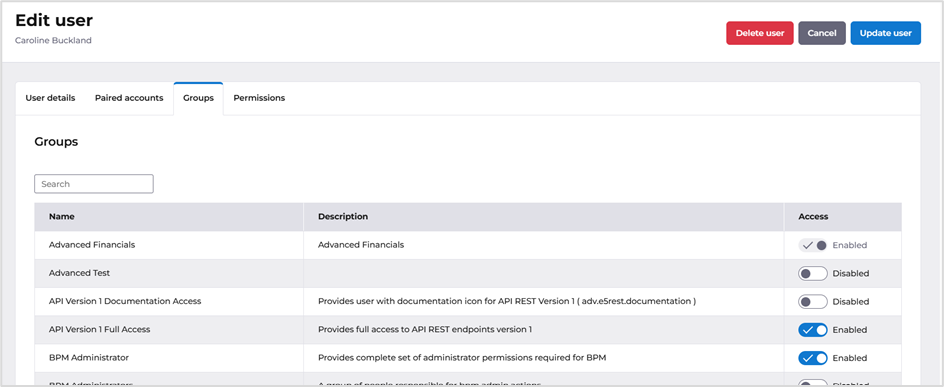944x387 pixels.
Task: Click 'Provides full access to API REST endpoints' text
Action: coord(425,329)
